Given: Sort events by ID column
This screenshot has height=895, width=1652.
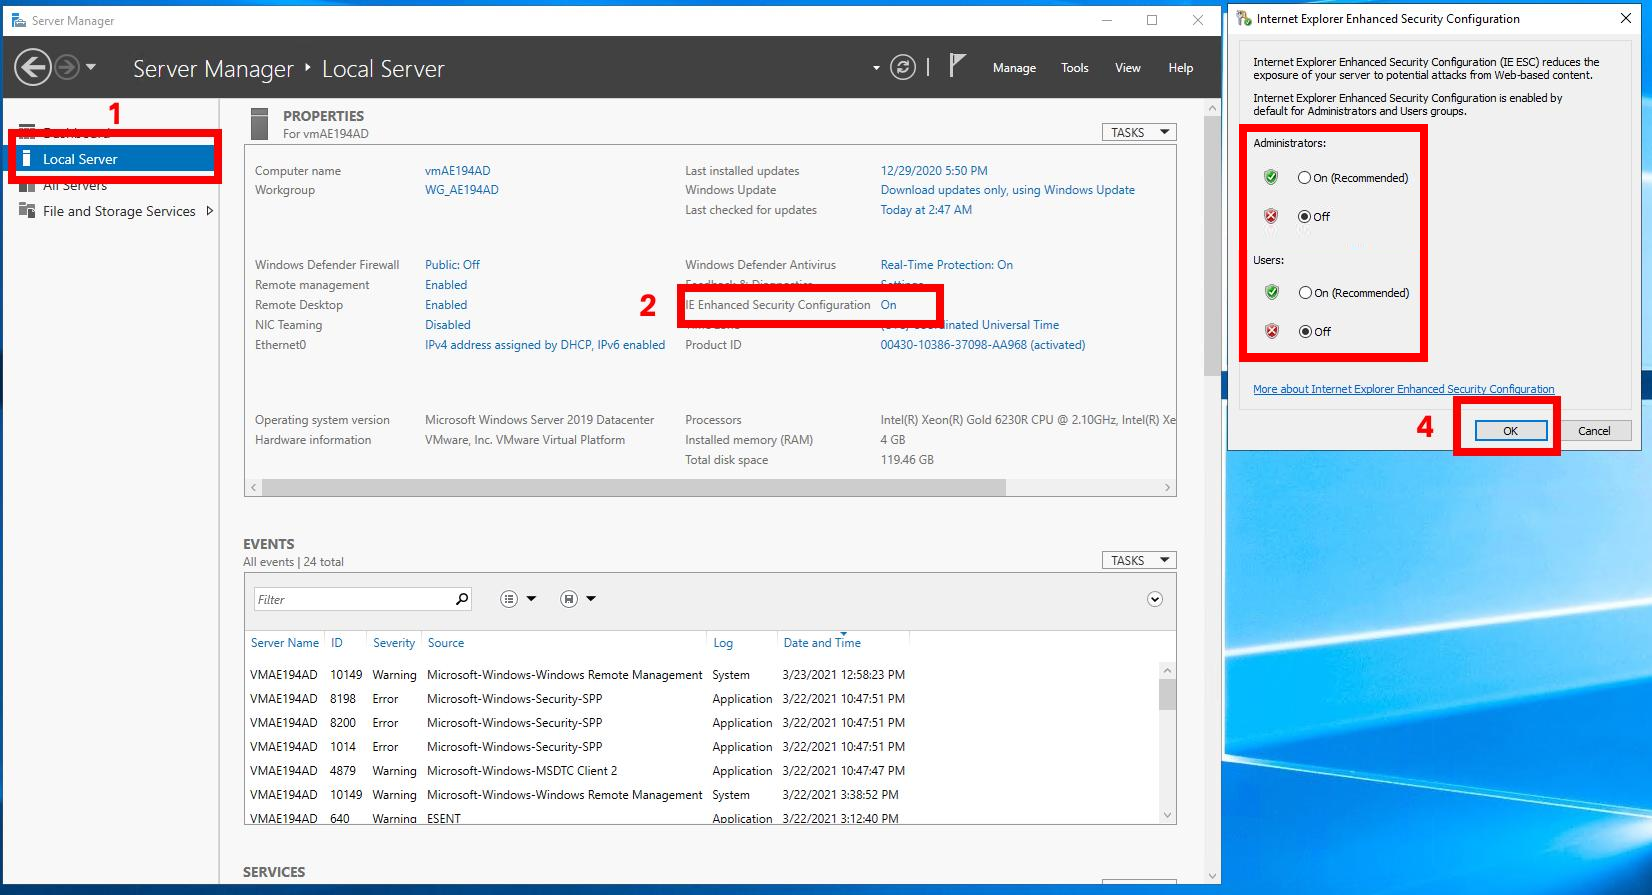Looking at the screenshot, I should 337,643.
